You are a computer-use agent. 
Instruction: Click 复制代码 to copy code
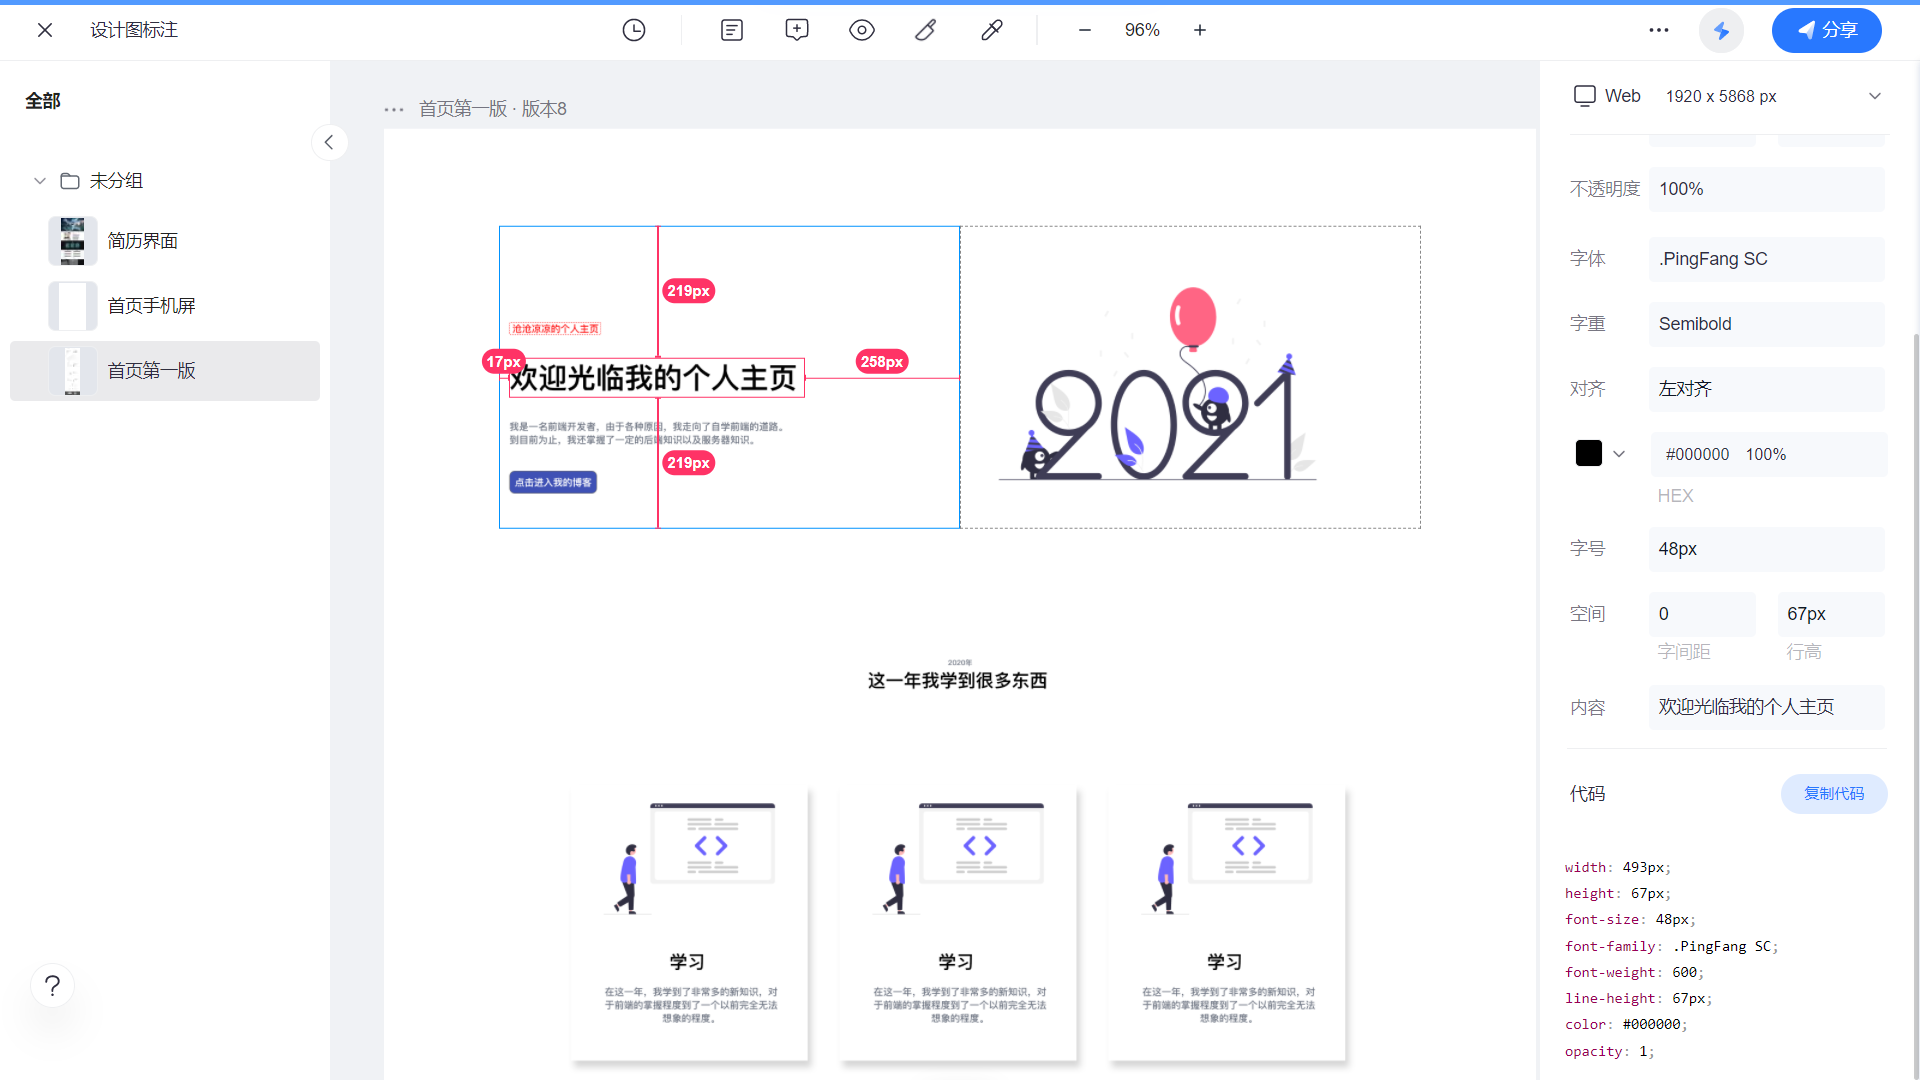coord(1833,793)
